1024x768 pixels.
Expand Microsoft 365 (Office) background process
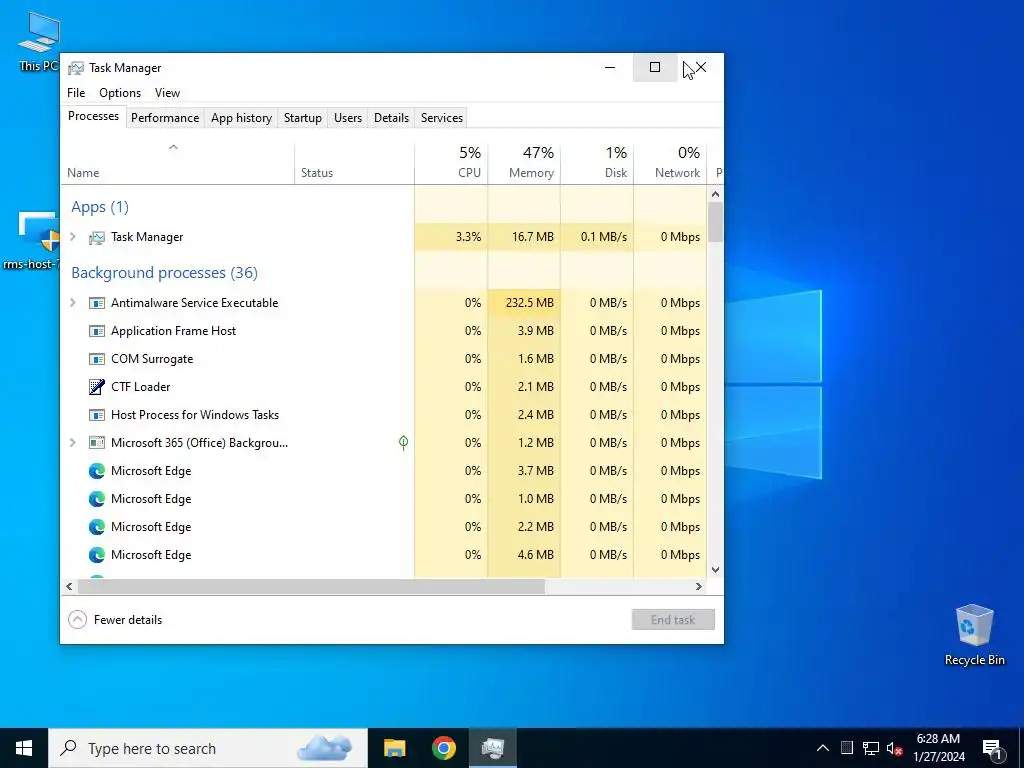[73, 443]
